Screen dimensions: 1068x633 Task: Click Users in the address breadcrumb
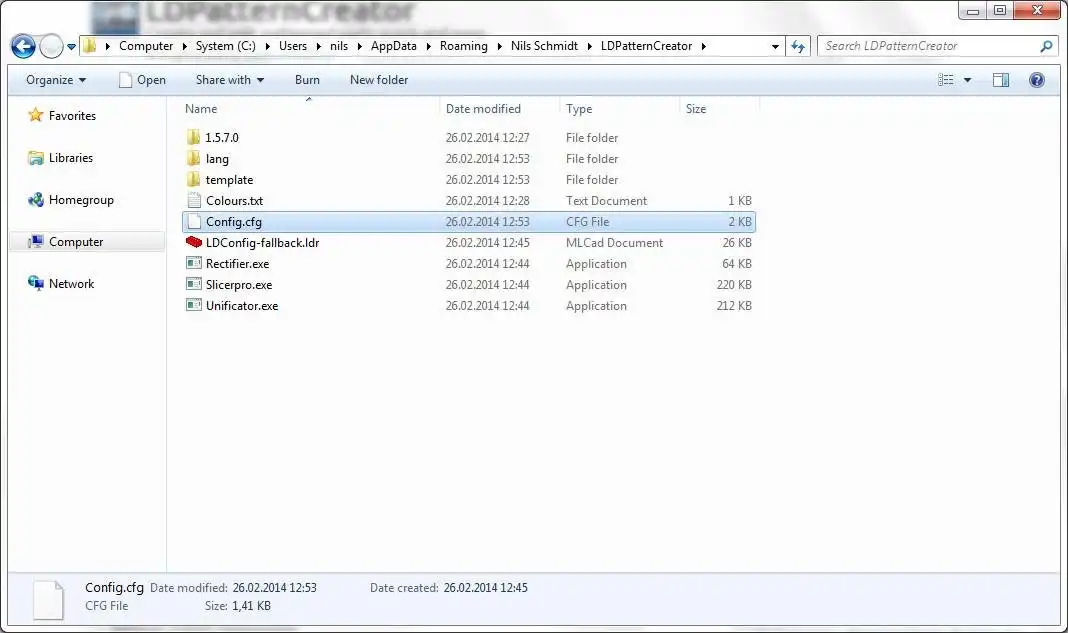tap(293, 46)
